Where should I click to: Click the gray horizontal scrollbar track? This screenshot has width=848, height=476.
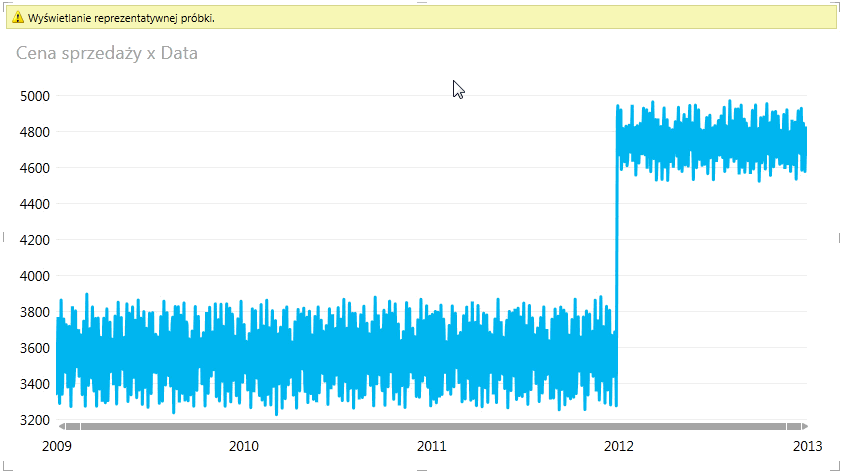(x=432, y=427)
